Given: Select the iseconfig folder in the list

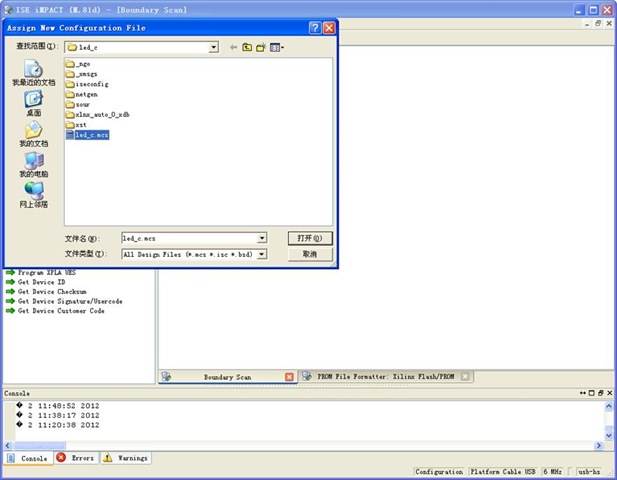Looking at the screenshot, I should click(x=90, y=85).
